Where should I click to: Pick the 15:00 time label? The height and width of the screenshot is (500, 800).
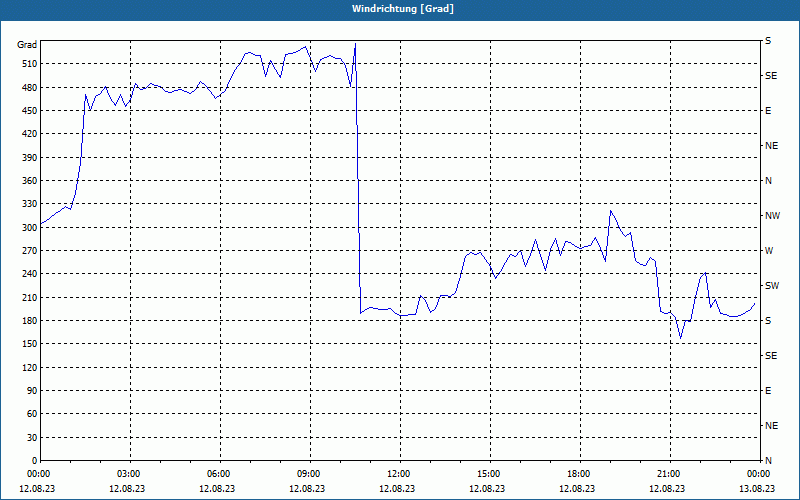coord(490,474)
